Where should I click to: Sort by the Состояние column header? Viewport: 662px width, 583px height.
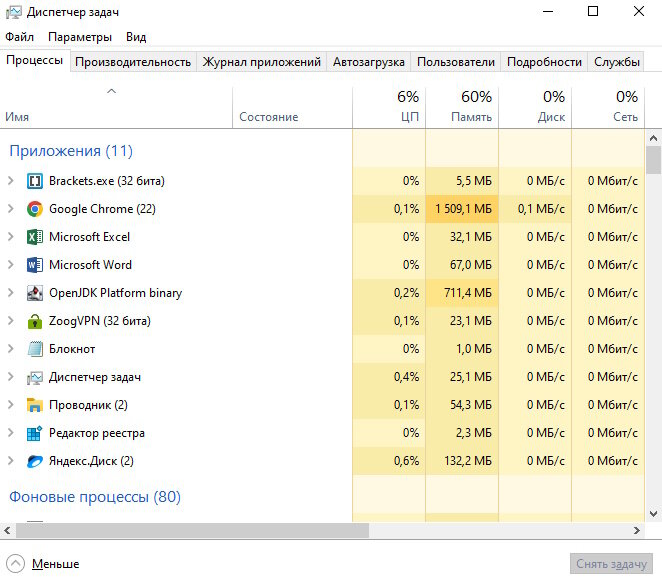click(x=292, y=108)
